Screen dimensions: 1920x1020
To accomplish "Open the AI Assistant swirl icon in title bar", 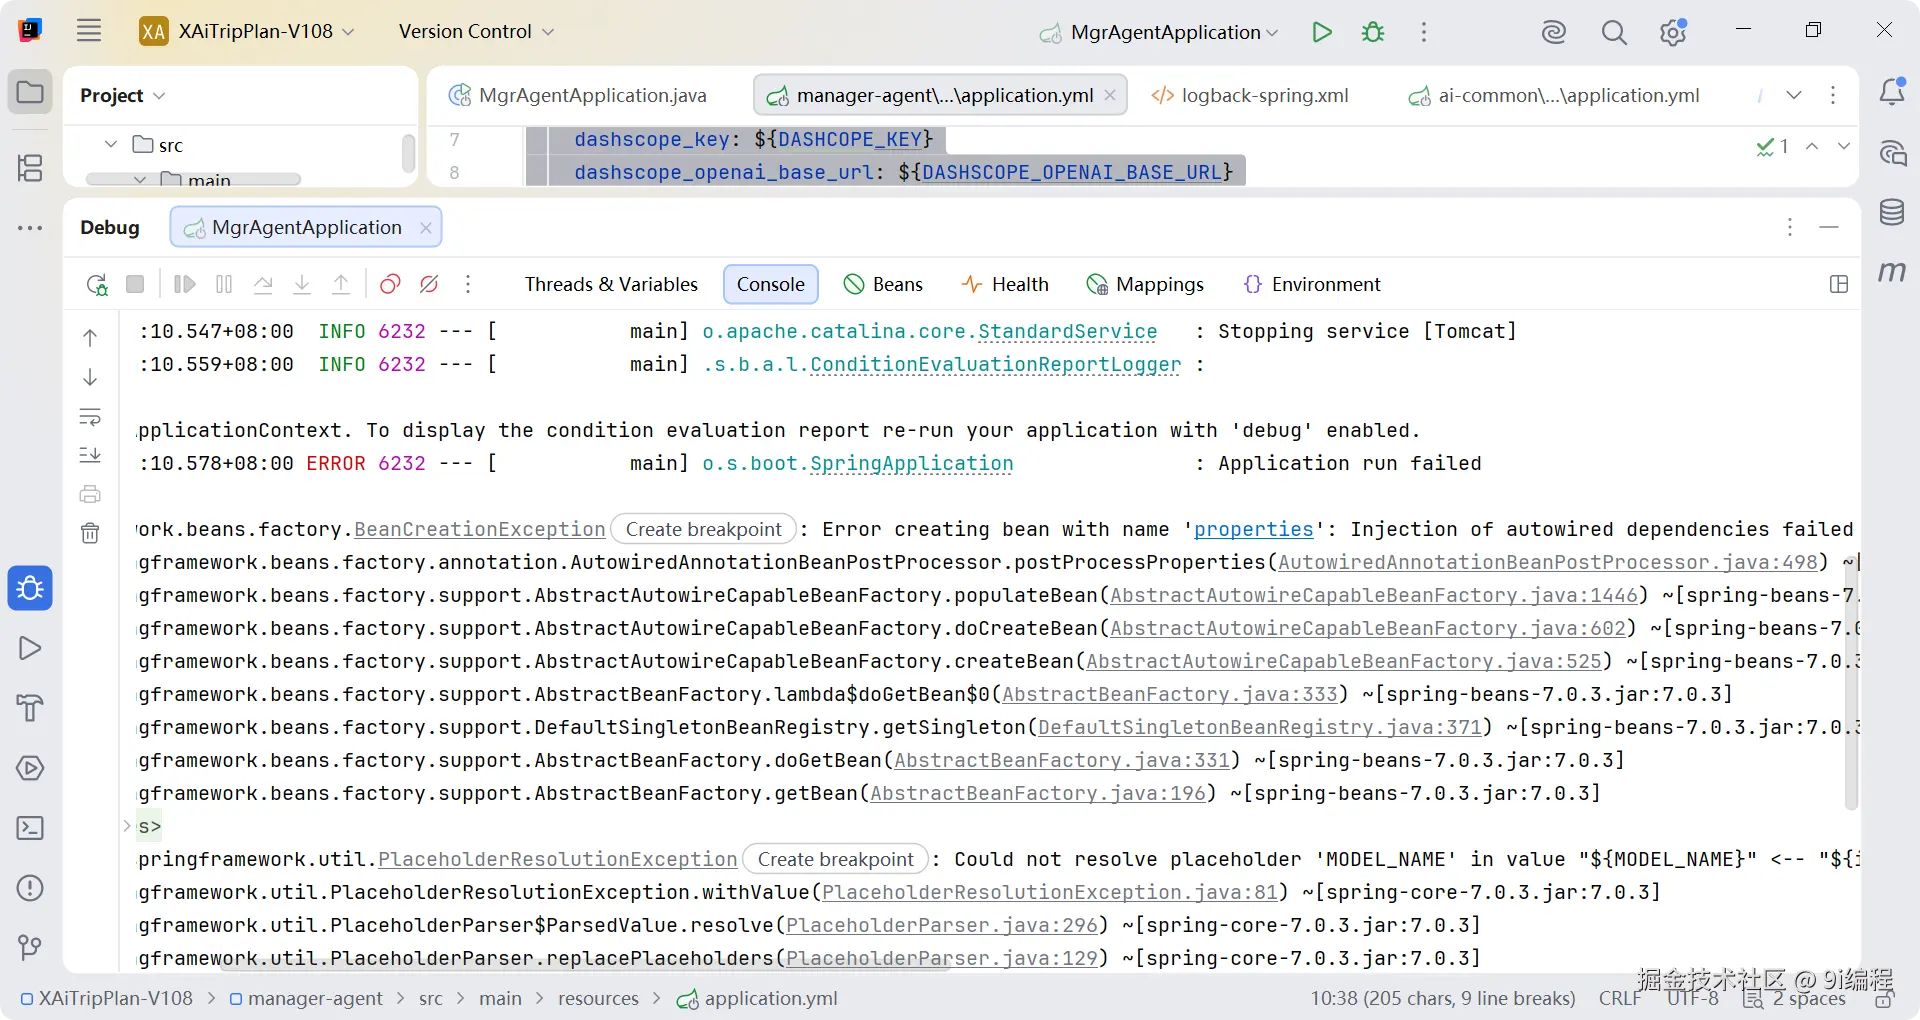I will (1553, 32).
